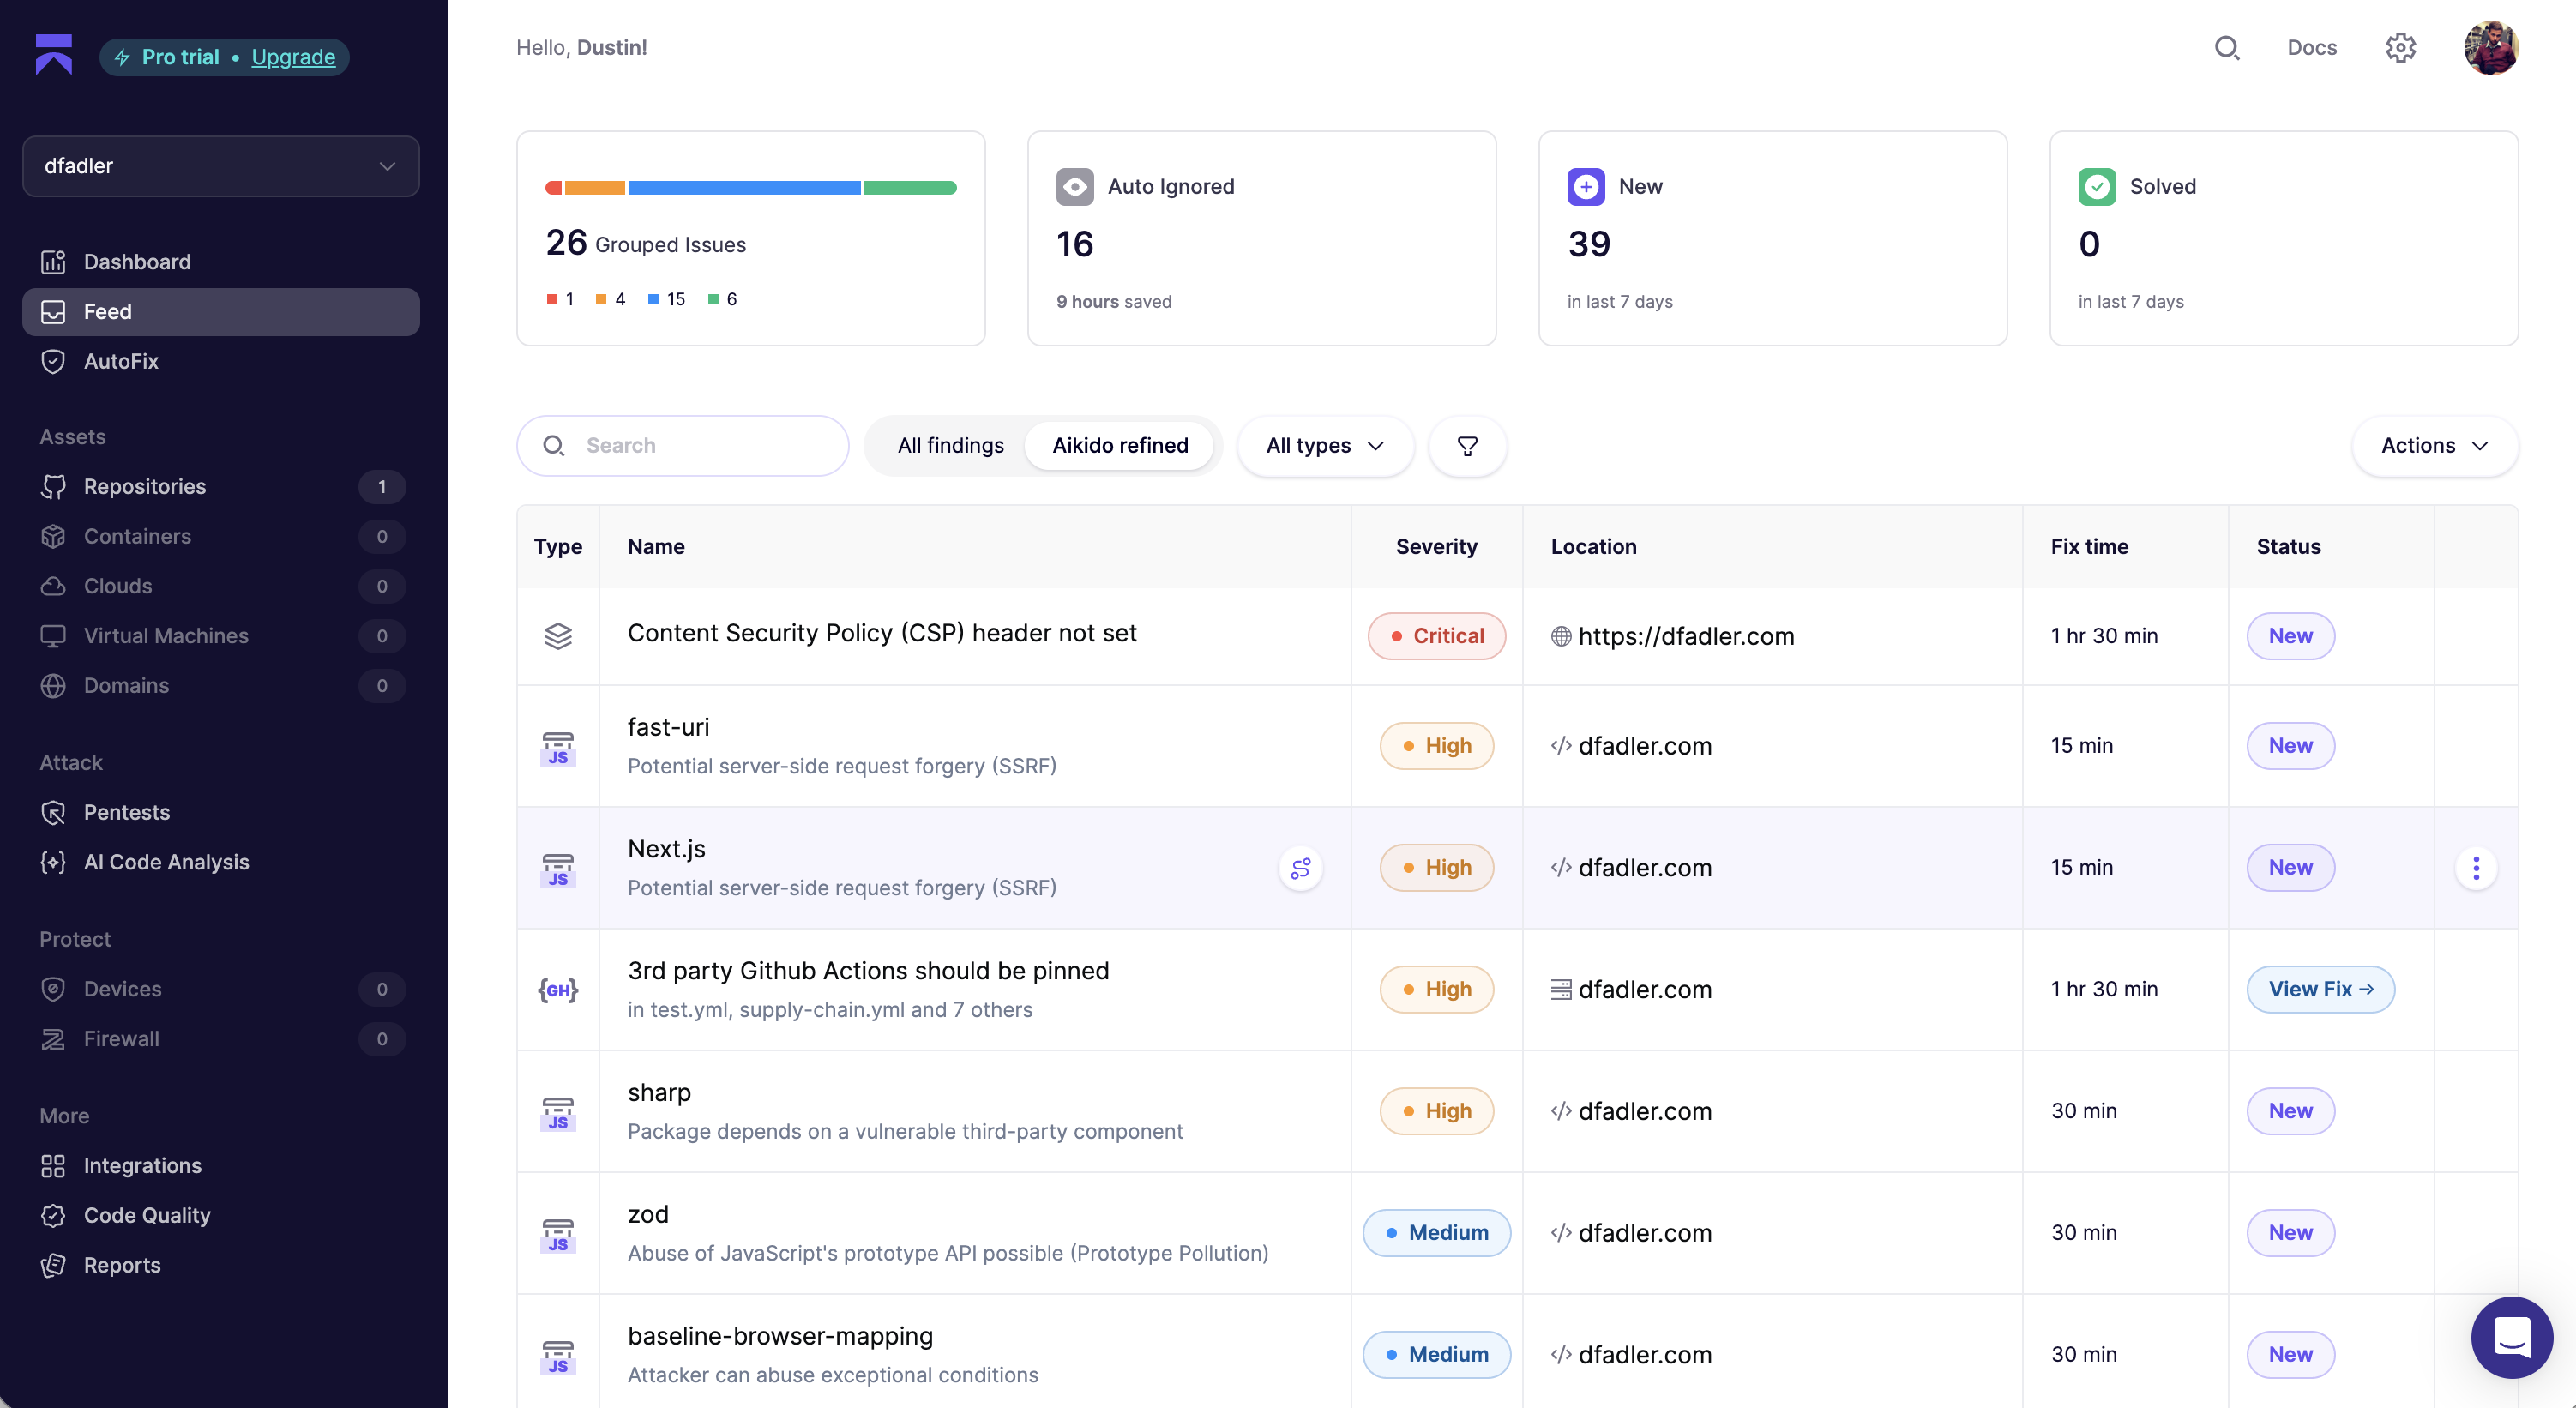Click the Fix time column header
This screenshot has width=2576, height=1408.
point(2089,547)
